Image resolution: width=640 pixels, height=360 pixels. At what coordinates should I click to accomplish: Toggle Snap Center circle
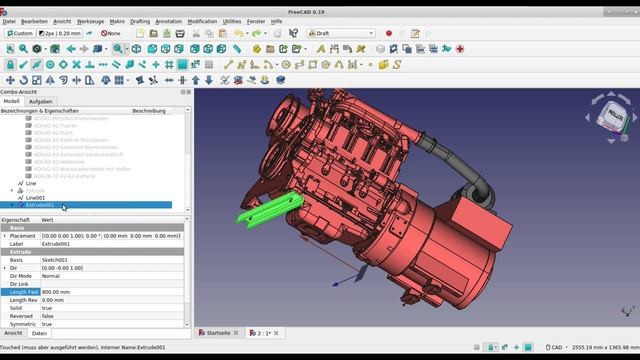click(x=50, y=64)
